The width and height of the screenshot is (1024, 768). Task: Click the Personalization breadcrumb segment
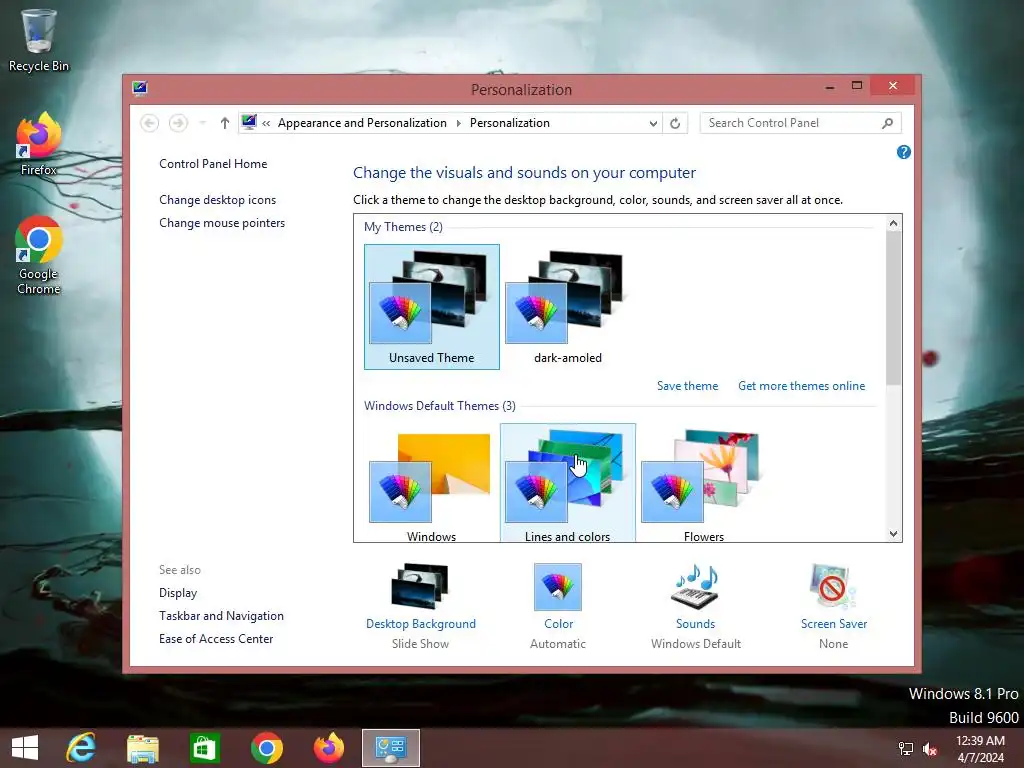click(509, 123)
